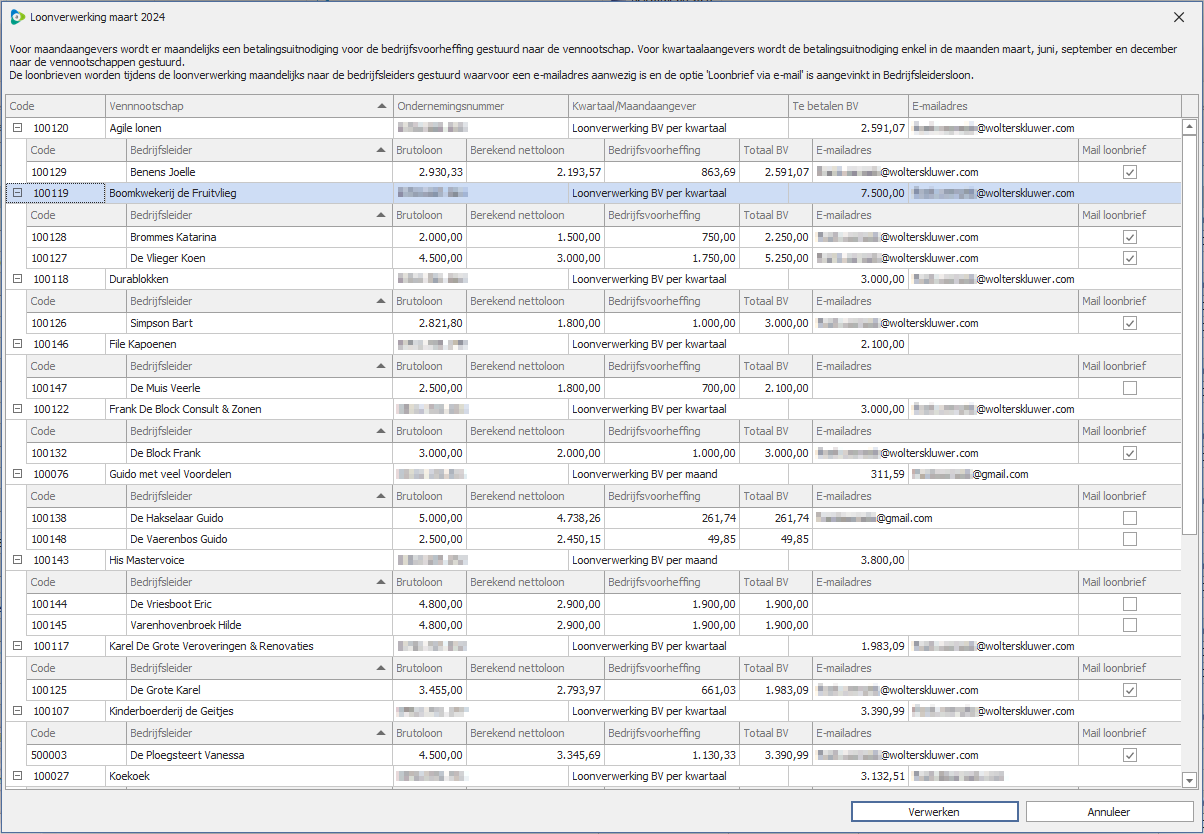Collapse the Agile lonen row

18,128
